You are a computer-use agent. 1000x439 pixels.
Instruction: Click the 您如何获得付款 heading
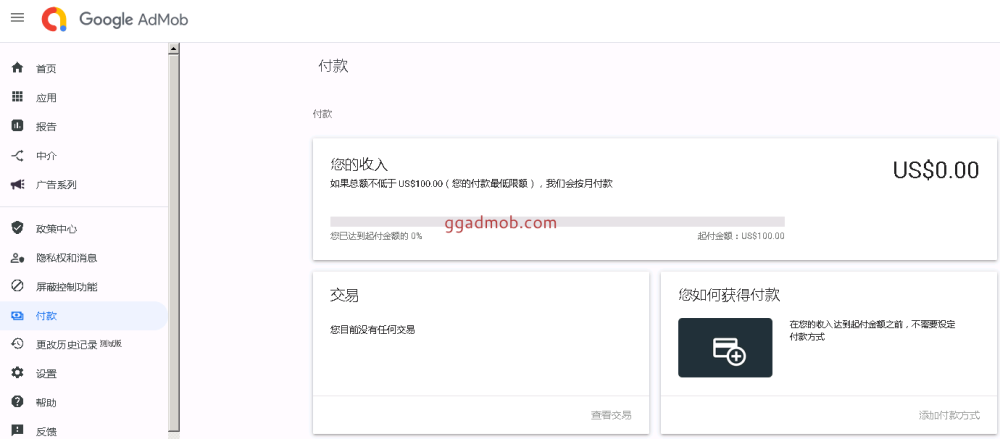pyautogui.click(x=729, y=295)
